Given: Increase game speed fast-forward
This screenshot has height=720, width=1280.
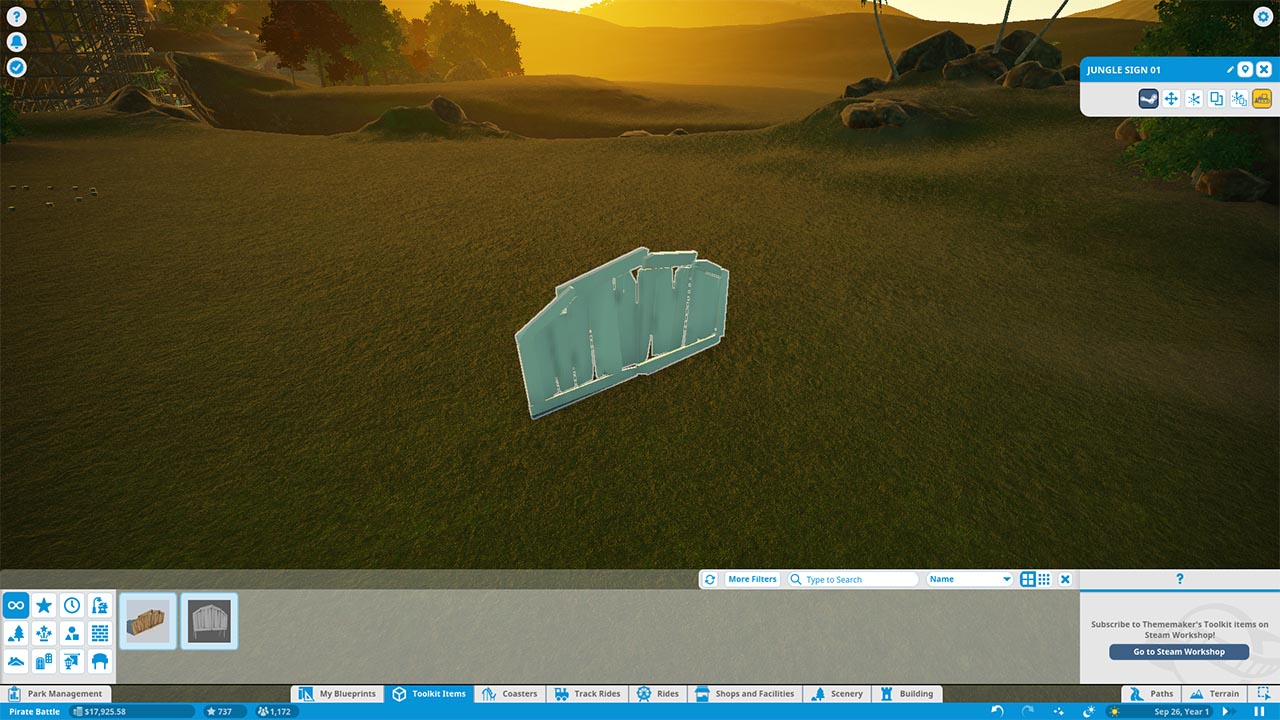Looking at the screenshot, I should (1226, 712).
